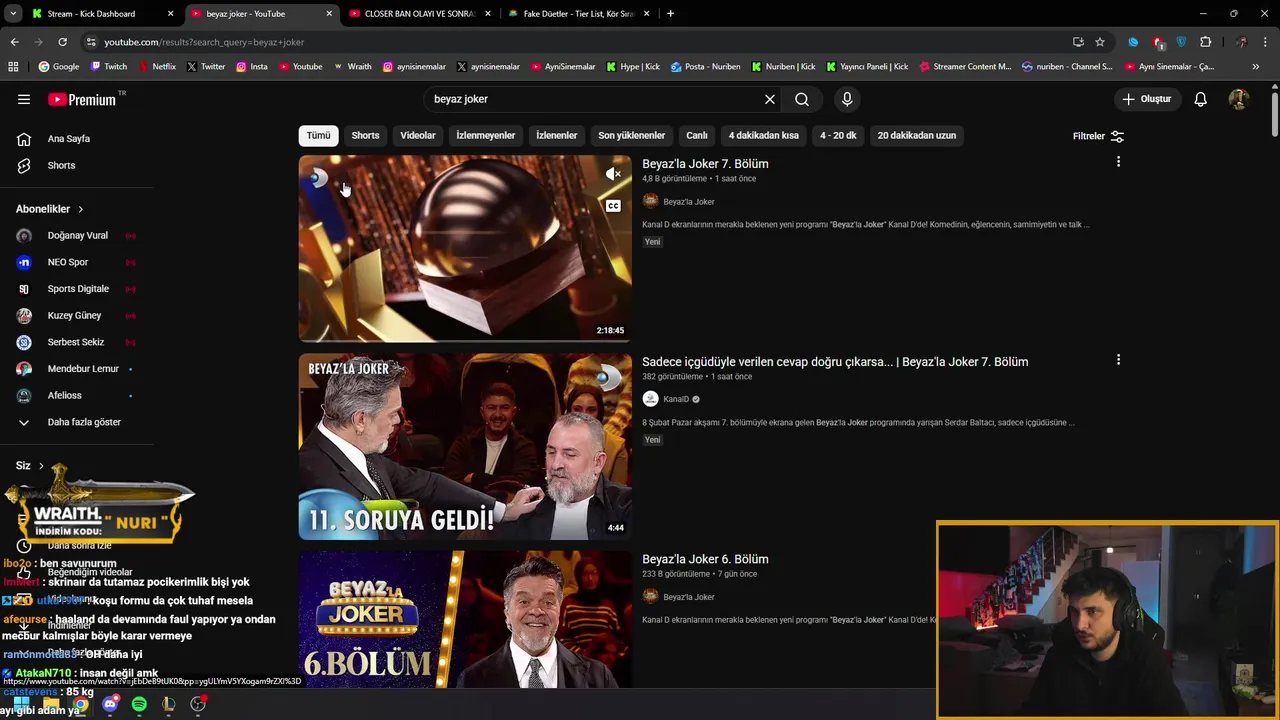Select the Tümü filter chip
The image size is (1280, 720).
point(318,135)
